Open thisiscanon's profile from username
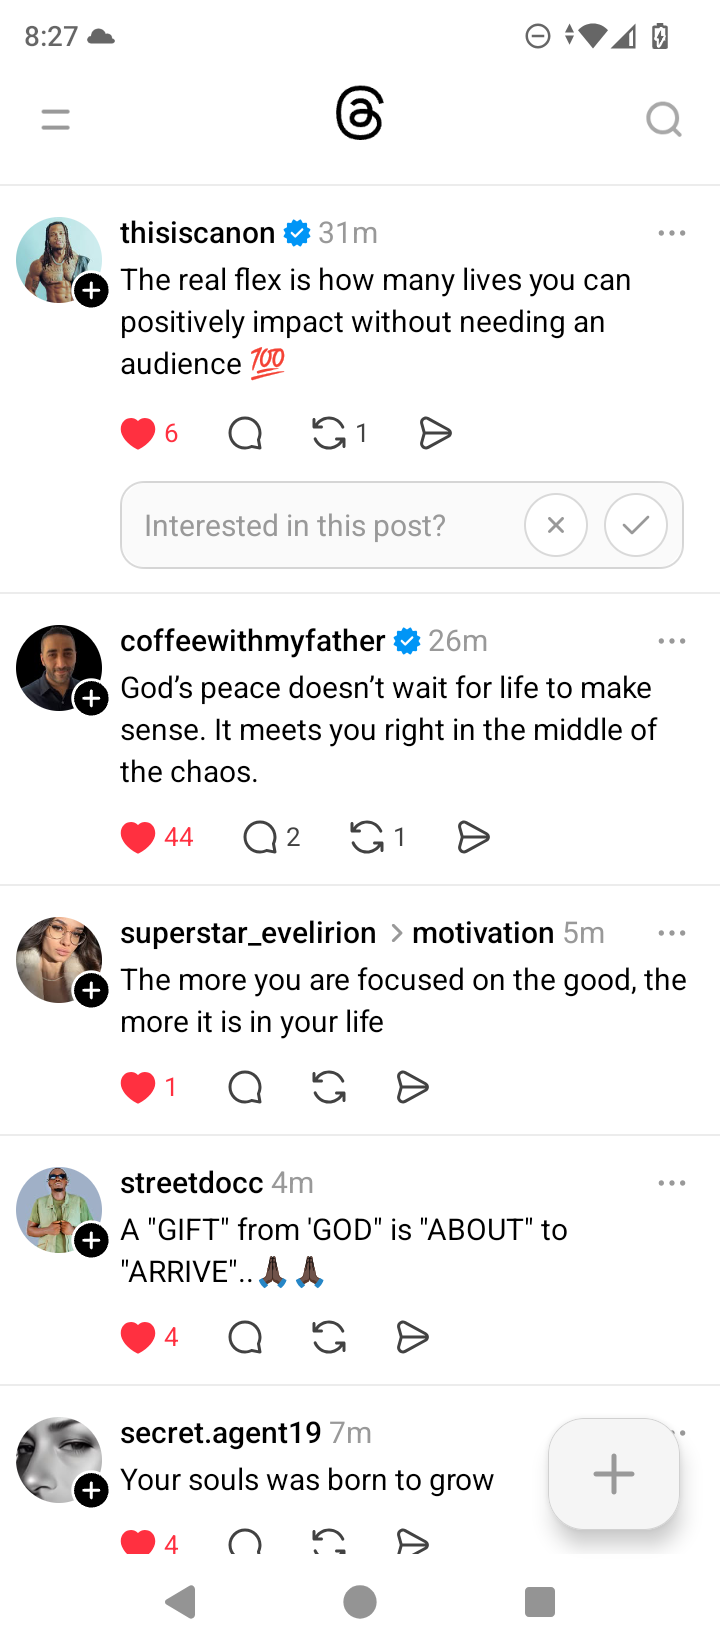Image resolution: width=720 pixels, height=1650 pixels. (x=197, y=233)
